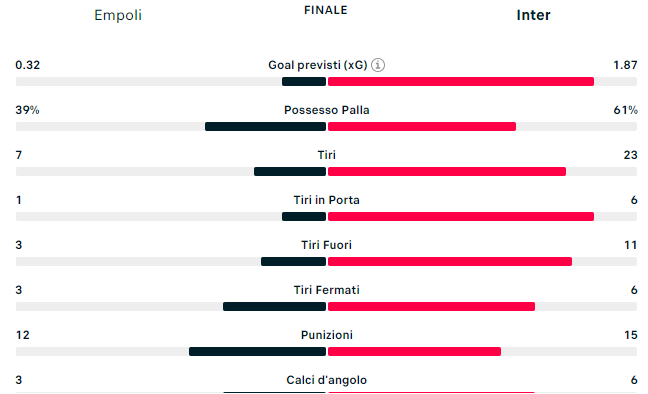Viewport: 648px width, 394px height.
Task: Click the FINALE match status label
Action: [326, 10]
